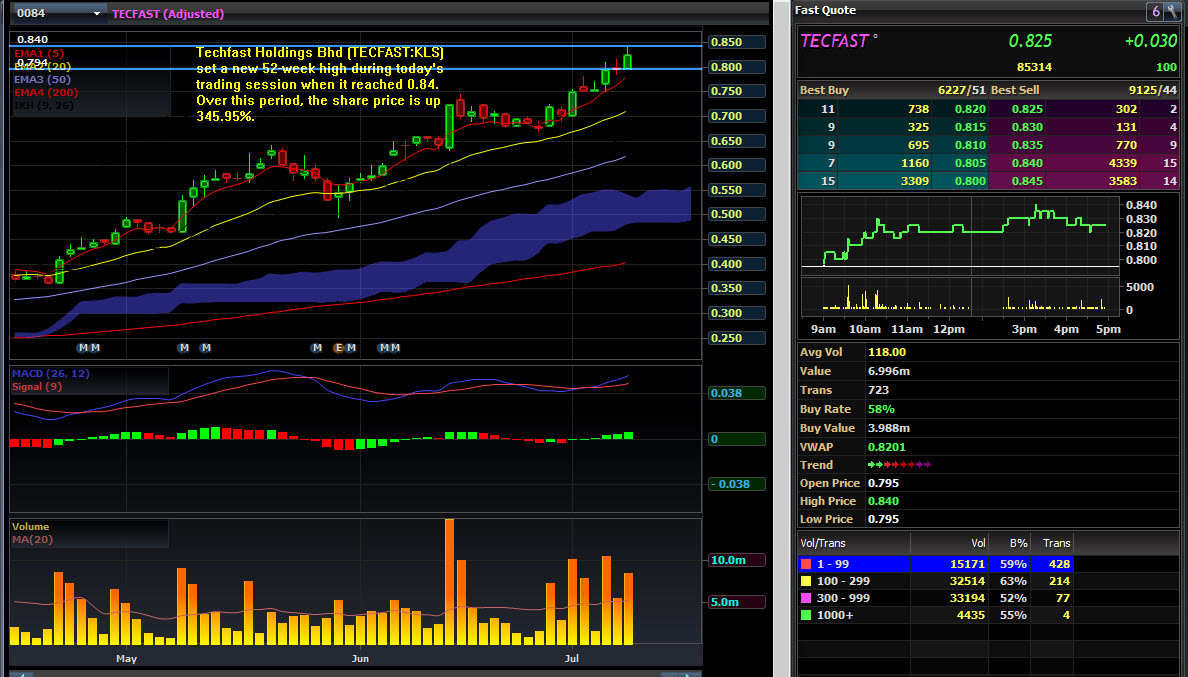Screen dimensions: 1188x677
Task: Click the TECFAST (Adjusted) chart title
Action: [167, 14]
